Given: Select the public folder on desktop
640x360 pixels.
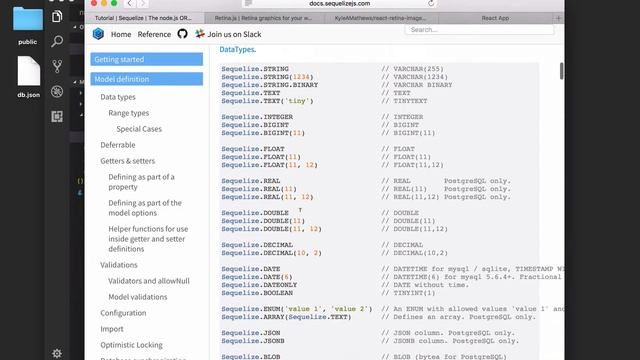Looking at the screenshot, I should click(28, 26).
